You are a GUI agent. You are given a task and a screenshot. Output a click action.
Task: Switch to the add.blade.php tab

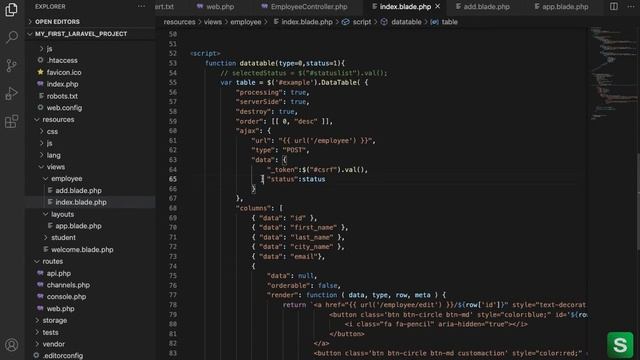pos(482,7)
